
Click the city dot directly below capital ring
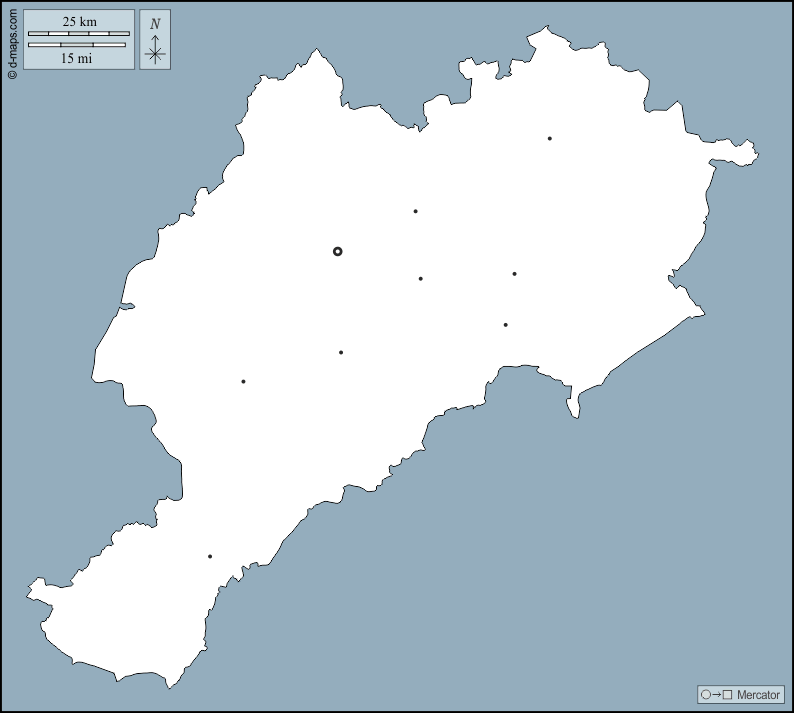click(341, 352)
